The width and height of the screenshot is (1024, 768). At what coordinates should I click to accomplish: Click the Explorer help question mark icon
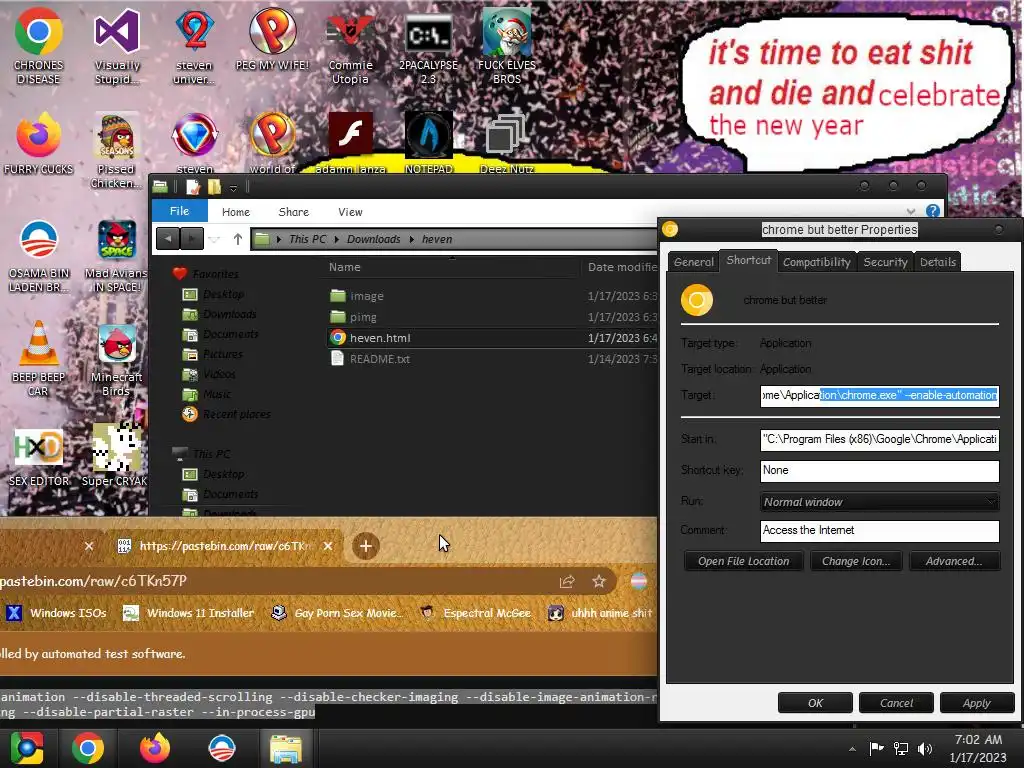(933, 211)
